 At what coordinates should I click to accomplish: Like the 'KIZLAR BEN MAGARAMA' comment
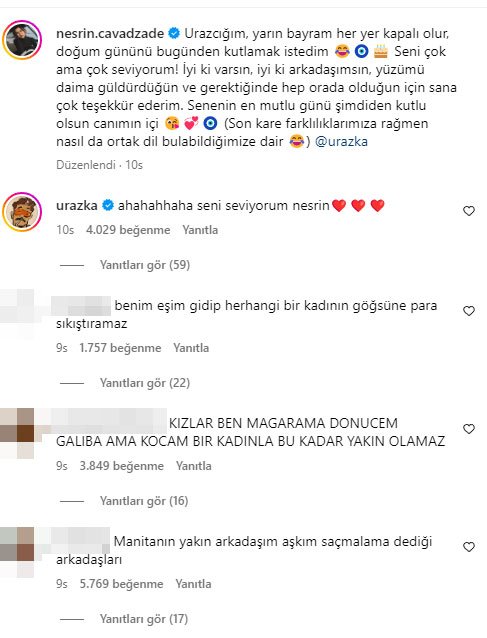469,429
